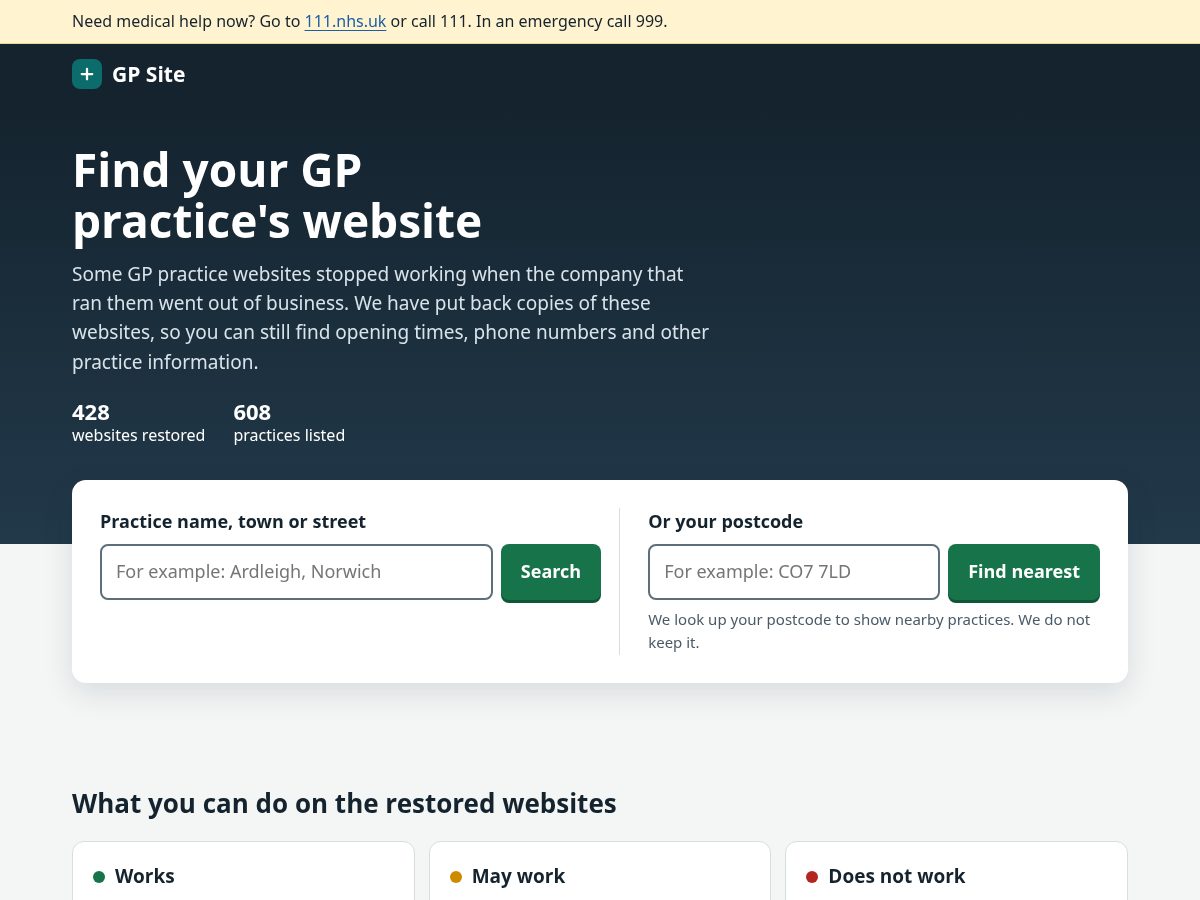The height and width of the screenshot is (900, 1200).
Task: Follow the 111.nhs.uk link in banner
Action: (345, 21)
